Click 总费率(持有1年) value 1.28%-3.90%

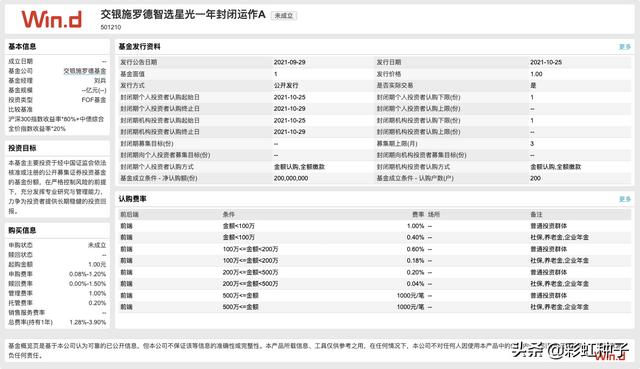[x=87, y=322]
